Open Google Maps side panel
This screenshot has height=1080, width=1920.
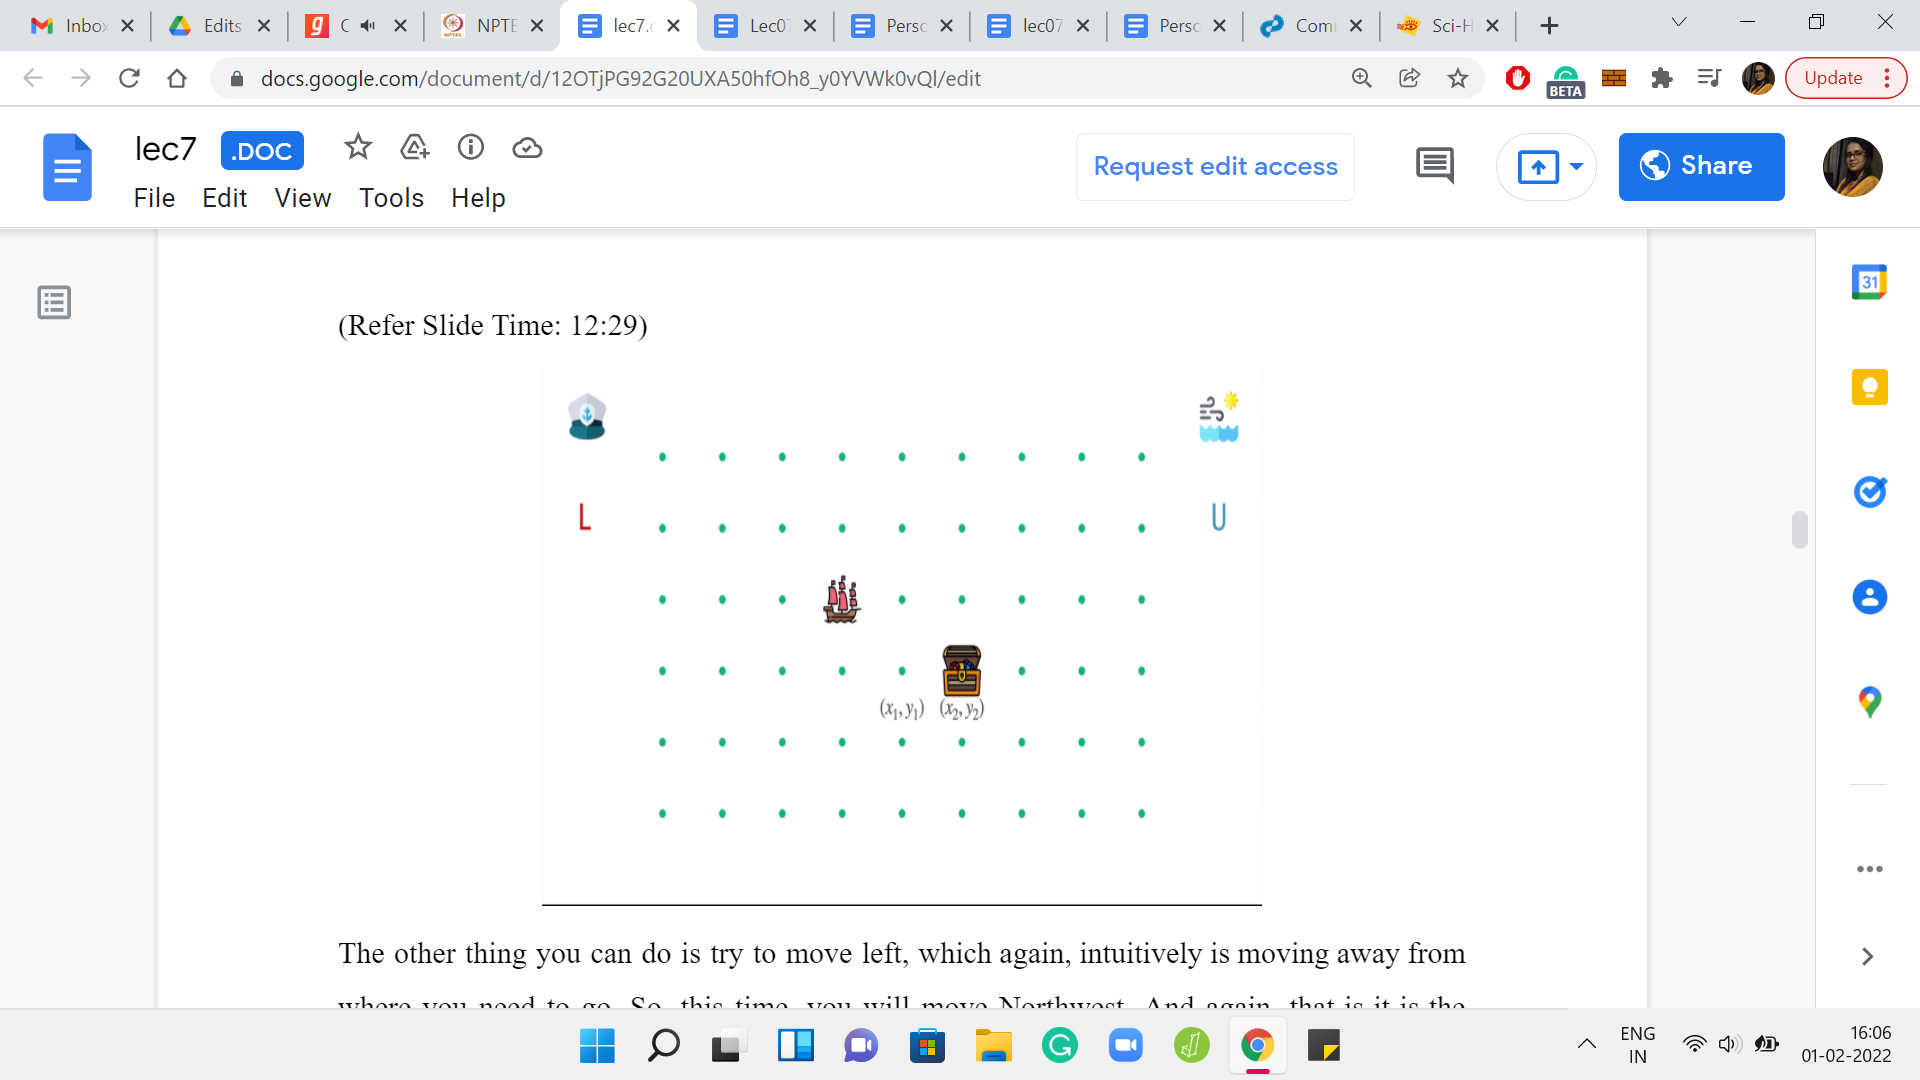click(1869, 701)
